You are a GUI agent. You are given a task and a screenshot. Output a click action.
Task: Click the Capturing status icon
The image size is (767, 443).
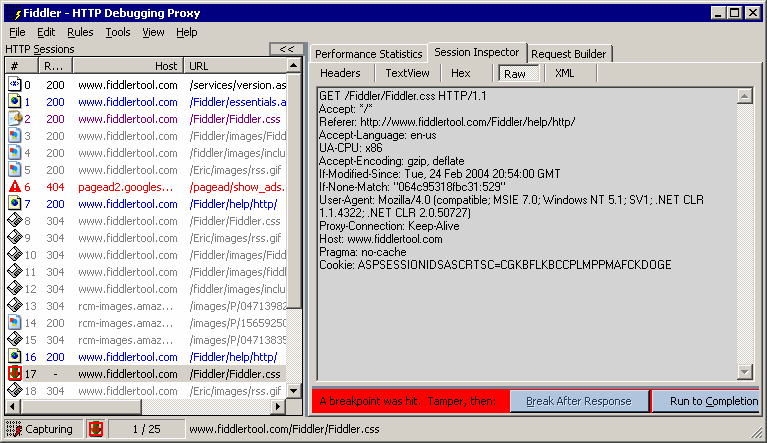pyautogui.click(x=14, y=429)
